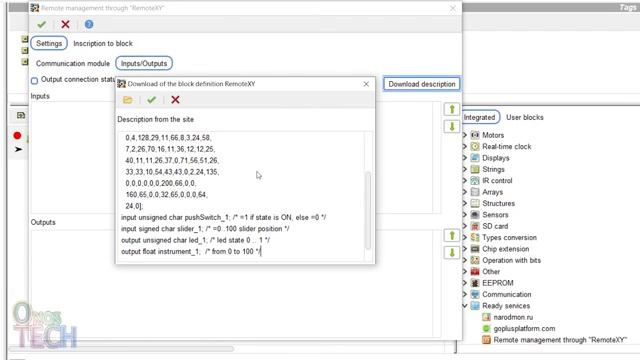Viewport: 640px width, 360px height.
Task: Click the horizontal scrollbar at window bottom
Action: click(121, 349)
